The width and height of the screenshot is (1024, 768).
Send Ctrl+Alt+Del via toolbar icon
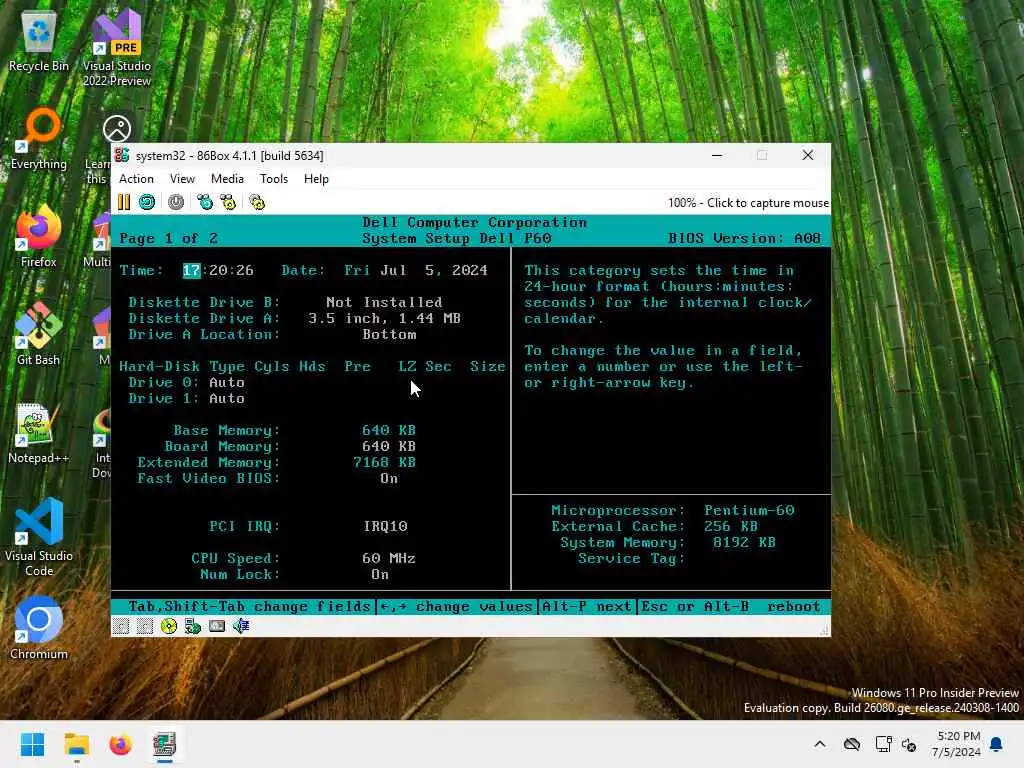click(205, 202)
